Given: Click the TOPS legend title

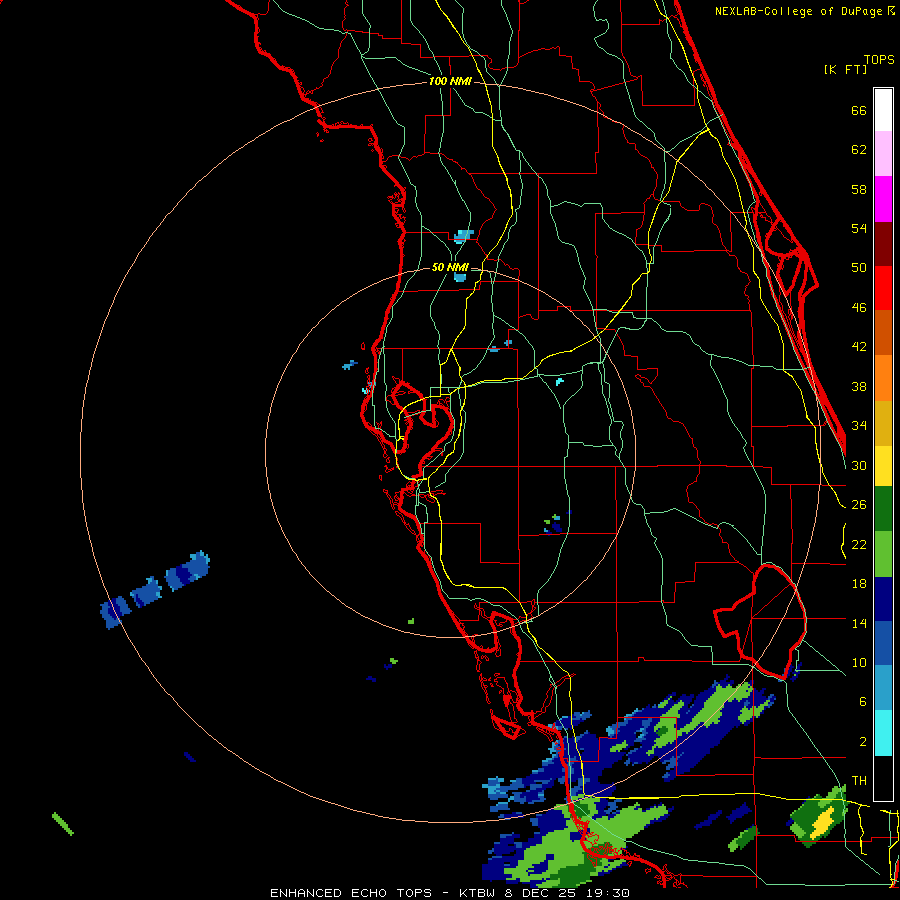Looking at the screenshot, I should [879, 60].
